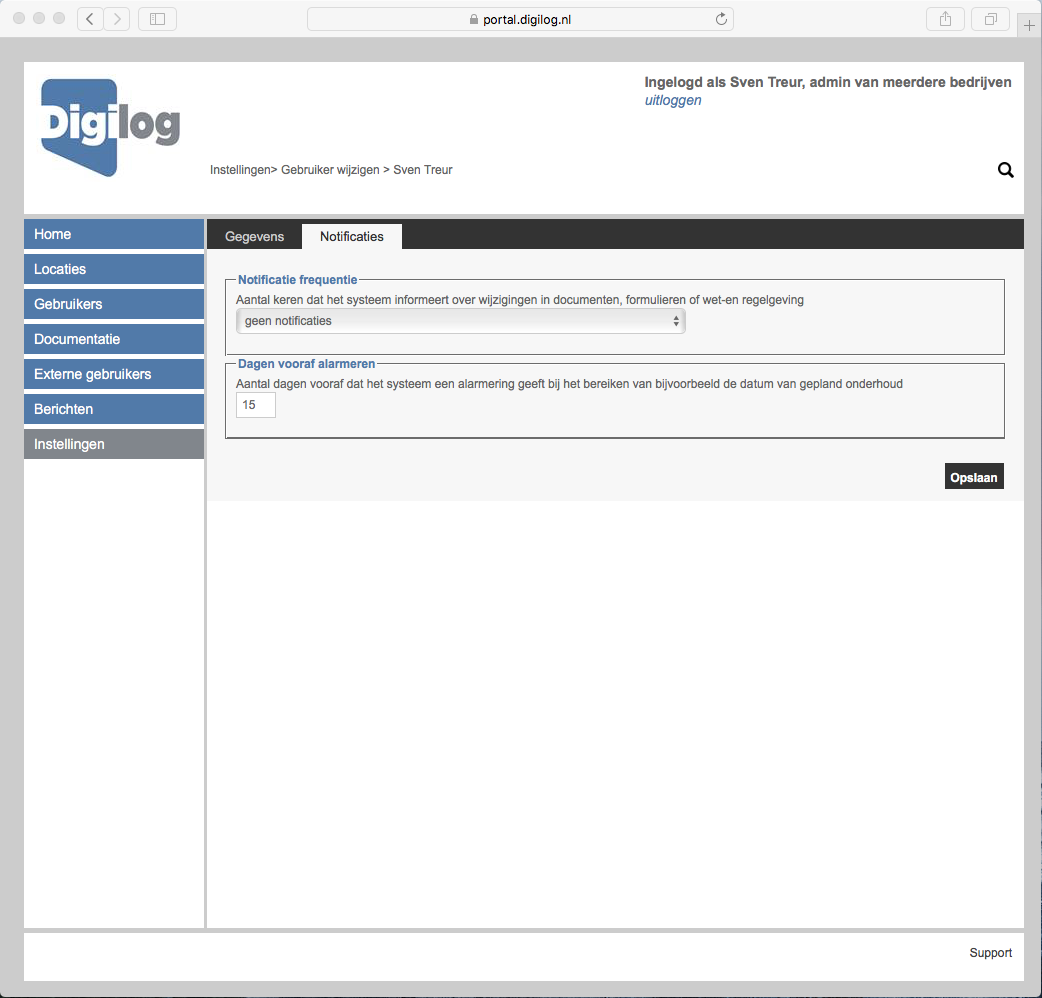Click the Digilog logo
1042x998 pixels.
110,127
